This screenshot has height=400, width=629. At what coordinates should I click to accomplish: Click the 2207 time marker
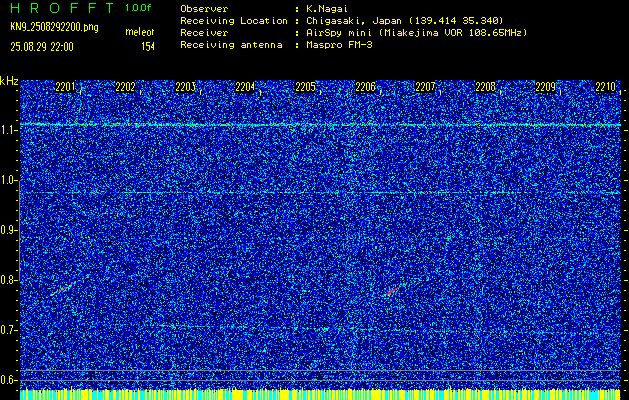pyautogui.click(x=425, y=87)
